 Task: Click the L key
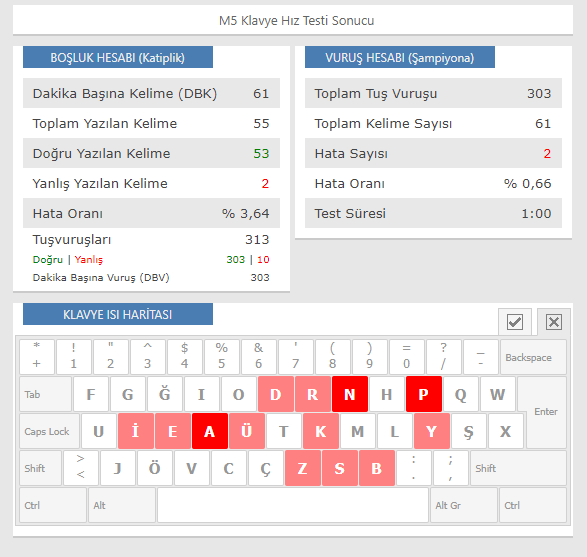(395, 431)
